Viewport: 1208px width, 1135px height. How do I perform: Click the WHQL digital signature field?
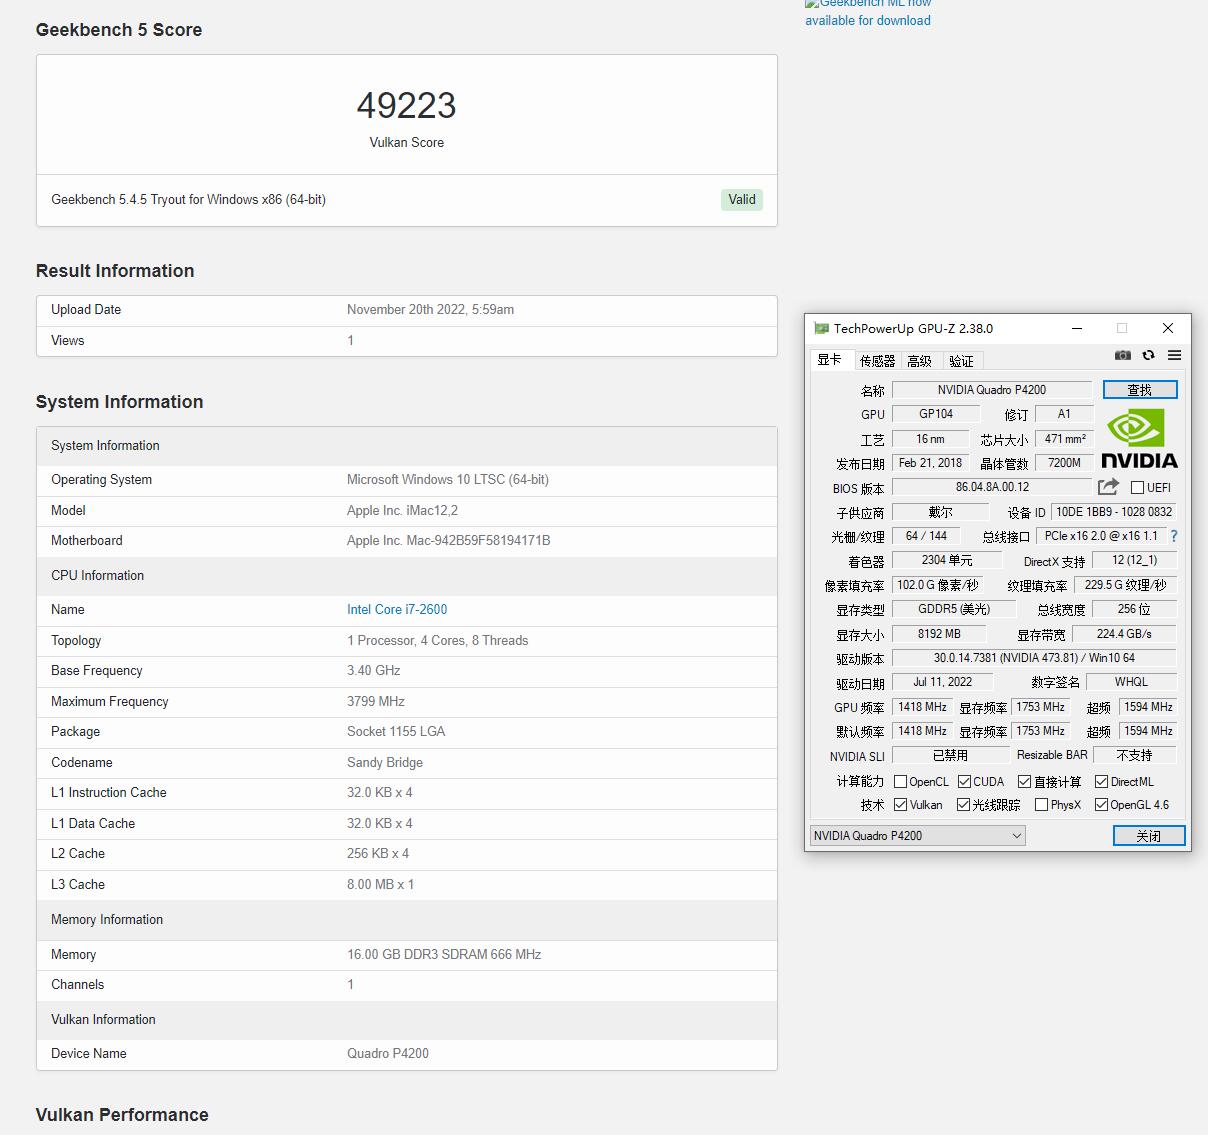(x=1131, y=682)
